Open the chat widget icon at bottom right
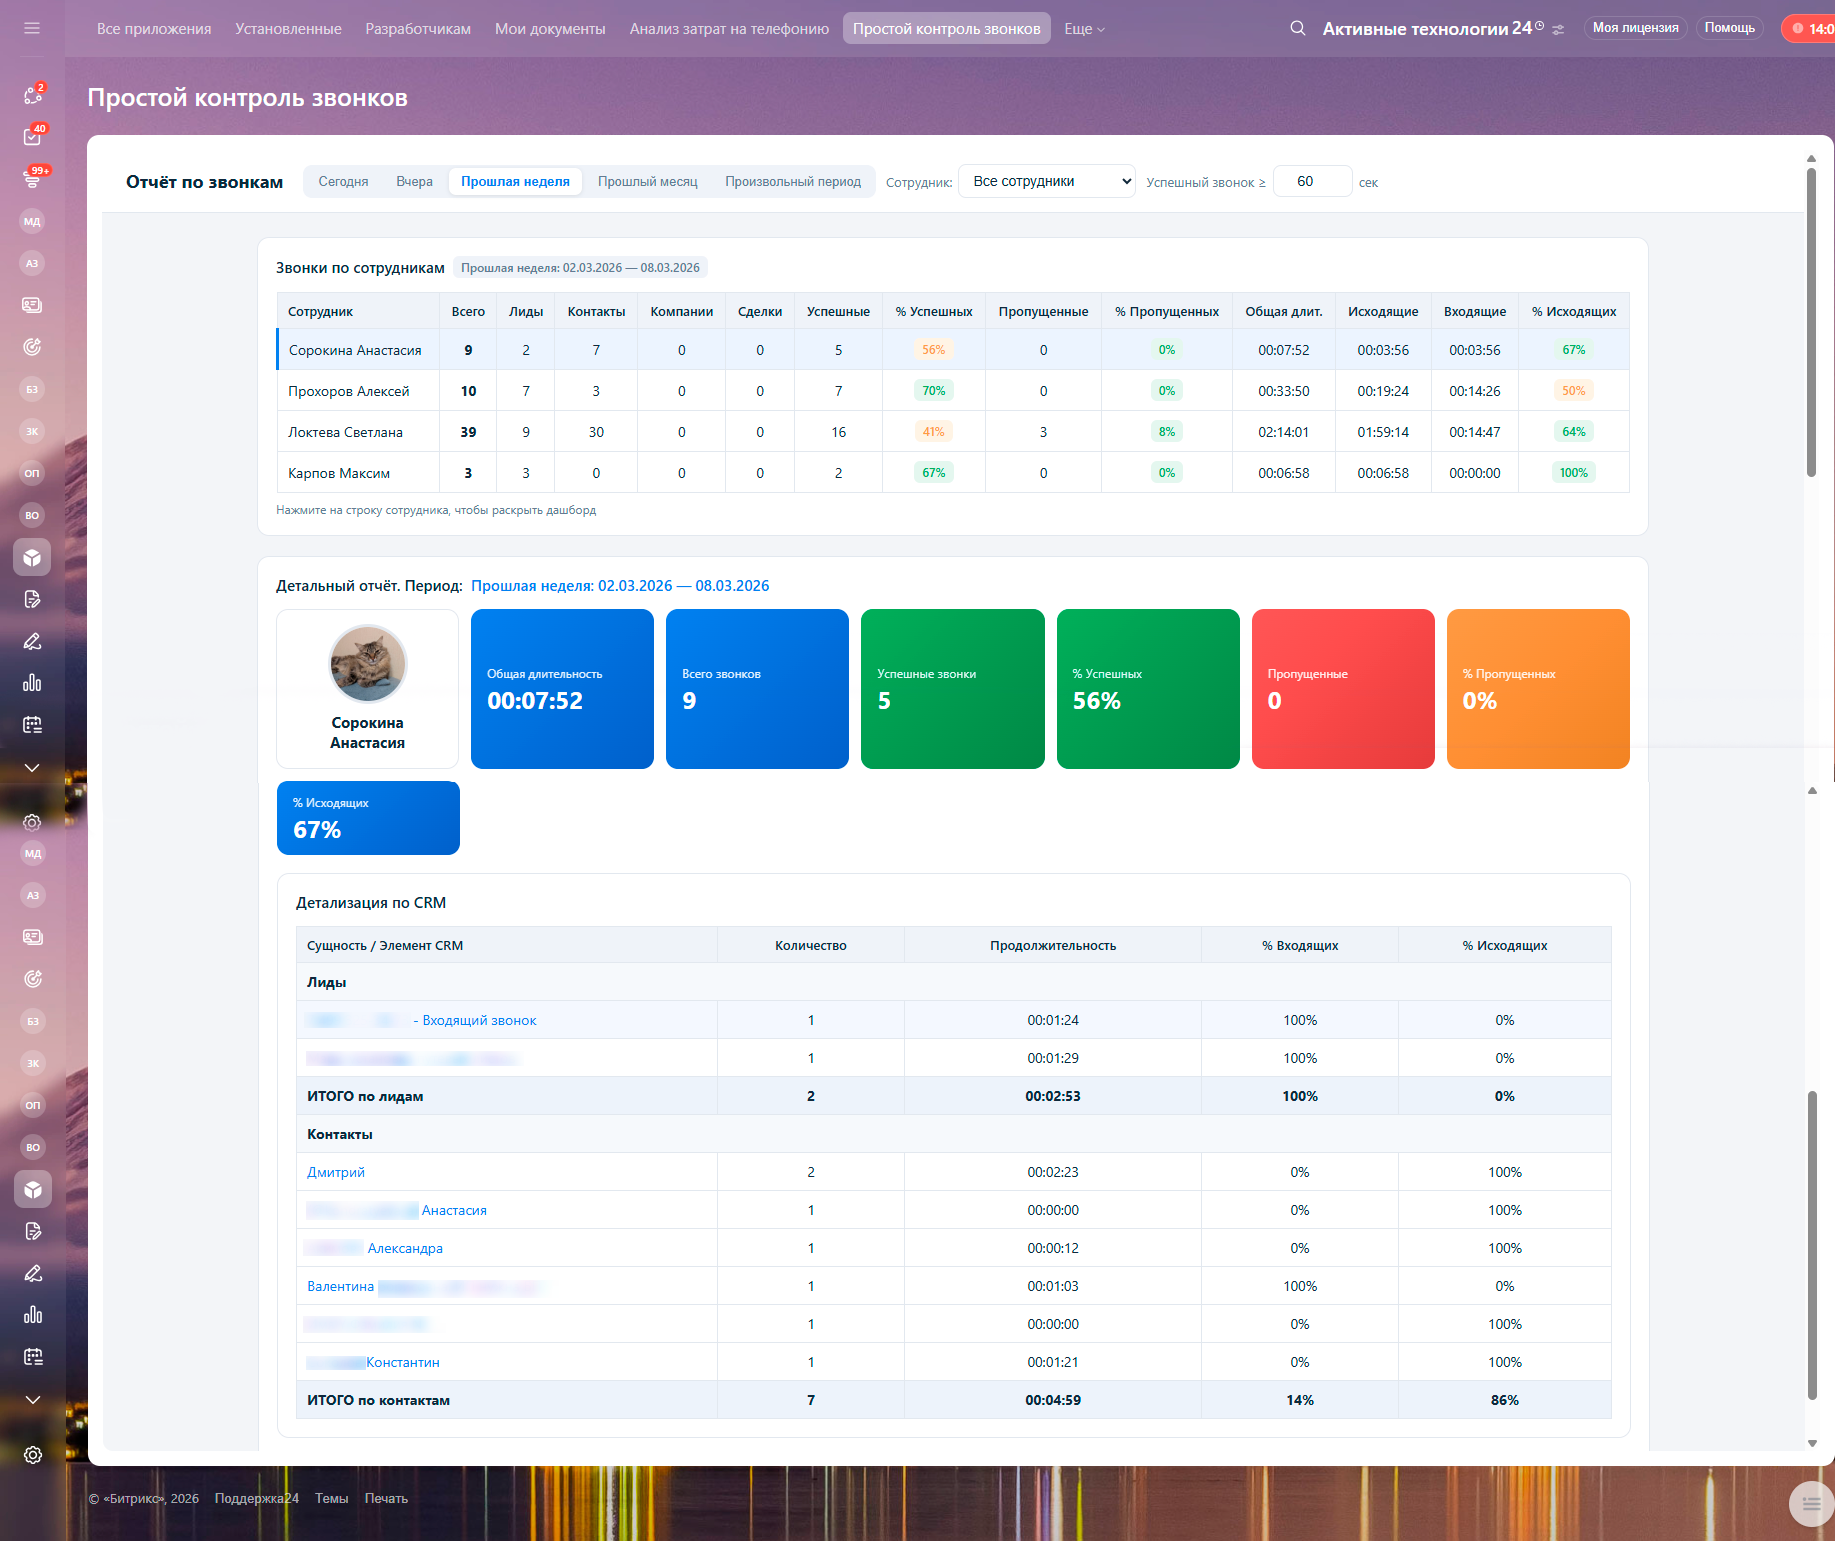Viewport: 1835px width, 1541px height. pos(1810,1503)
